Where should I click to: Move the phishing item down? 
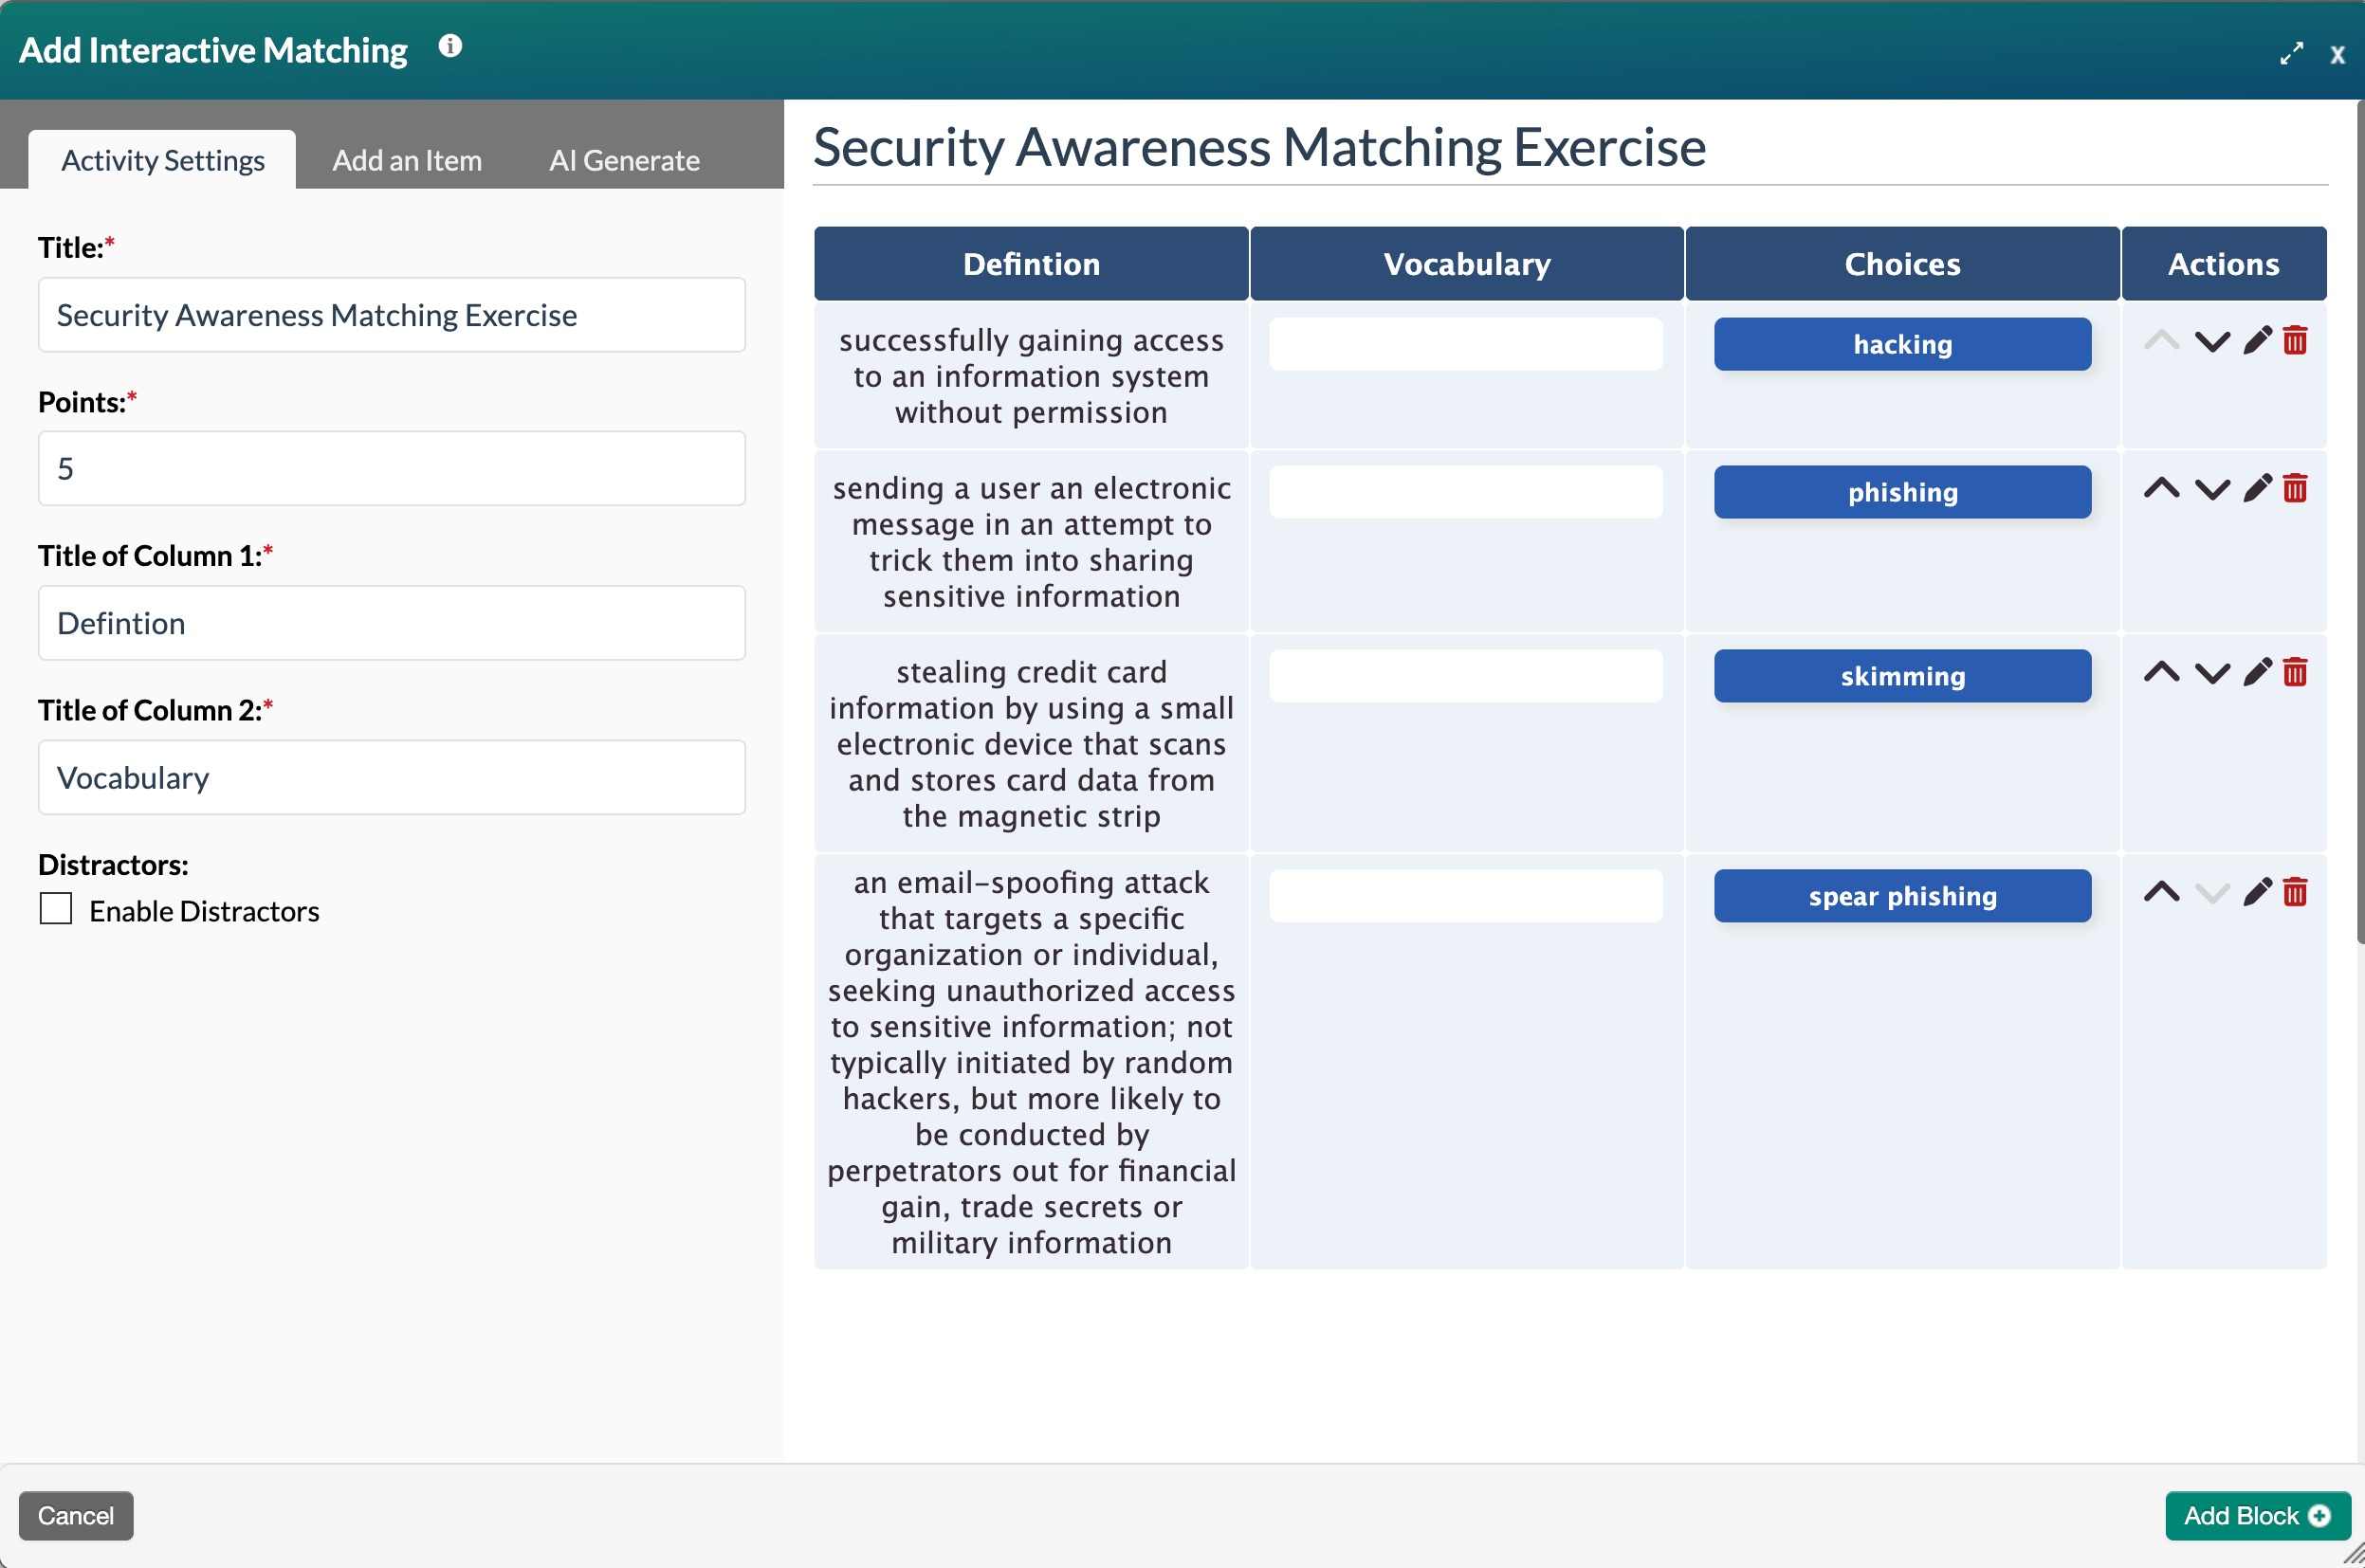pyautogui.click(x=2210, y=489)
